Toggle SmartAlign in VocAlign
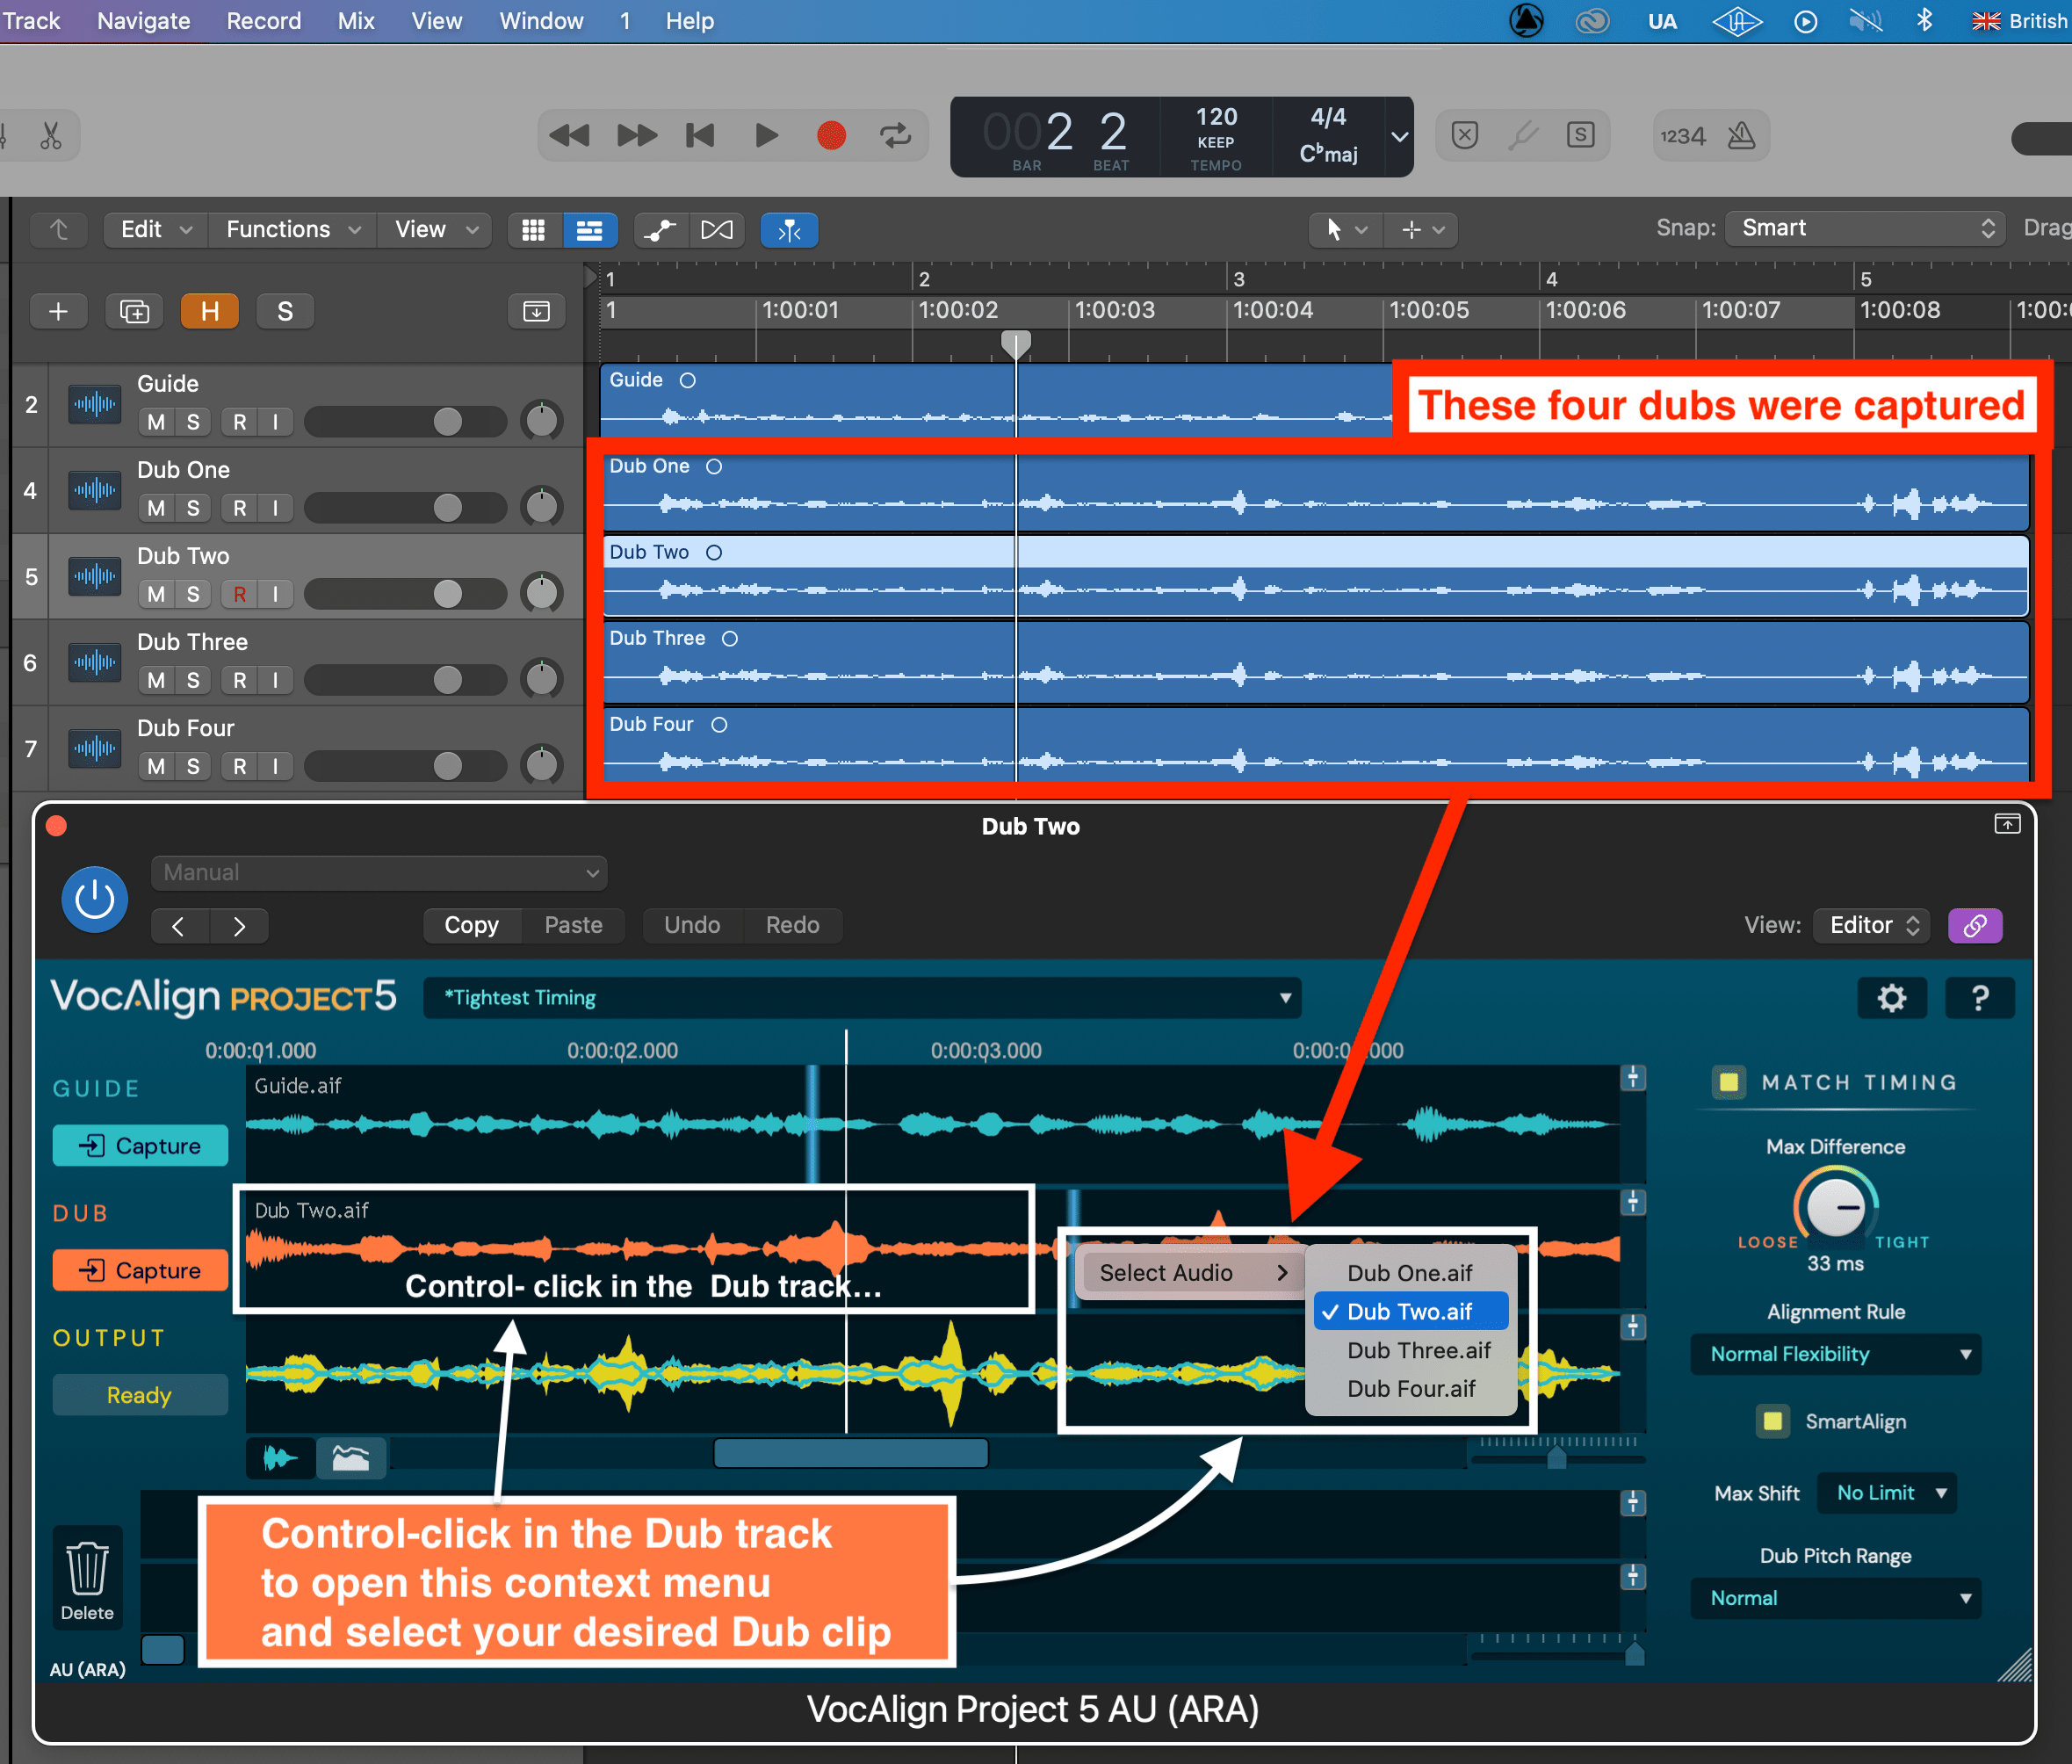 click(x=1772, y=1421)
